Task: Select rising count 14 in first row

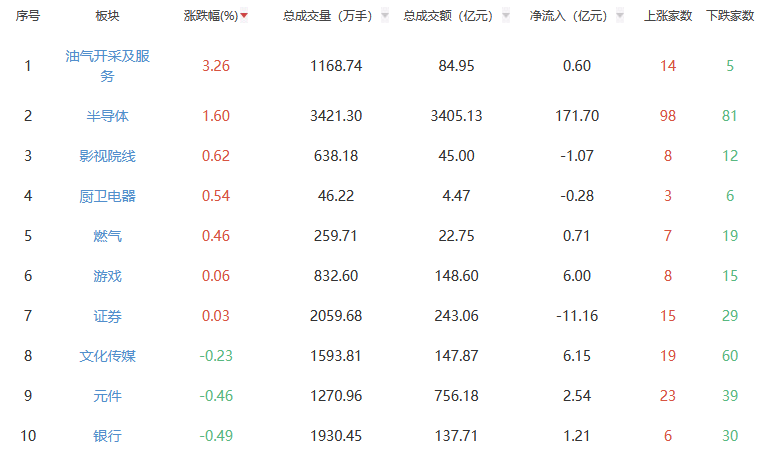Action: 668,66
